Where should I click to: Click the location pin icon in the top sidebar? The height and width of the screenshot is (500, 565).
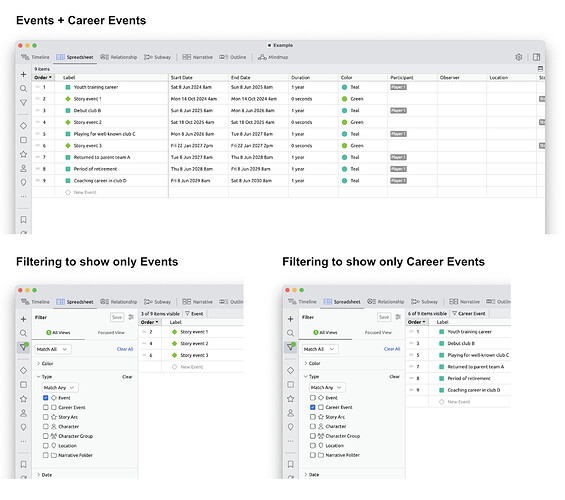point(23,182)
